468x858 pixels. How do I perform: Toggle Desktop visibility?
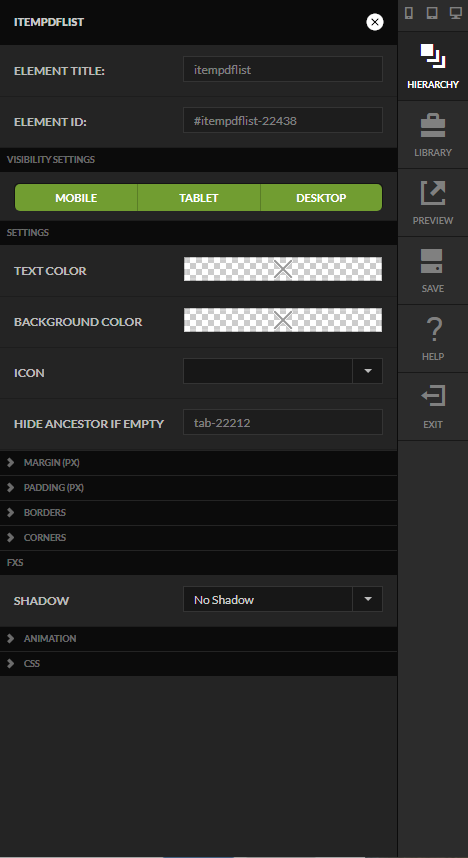coord(321,198)
